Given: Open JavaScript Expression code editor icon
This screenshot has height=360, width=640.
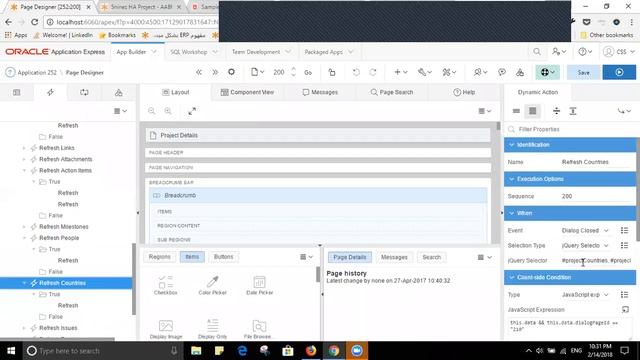Looking at the screenshot, I should 625,310.
